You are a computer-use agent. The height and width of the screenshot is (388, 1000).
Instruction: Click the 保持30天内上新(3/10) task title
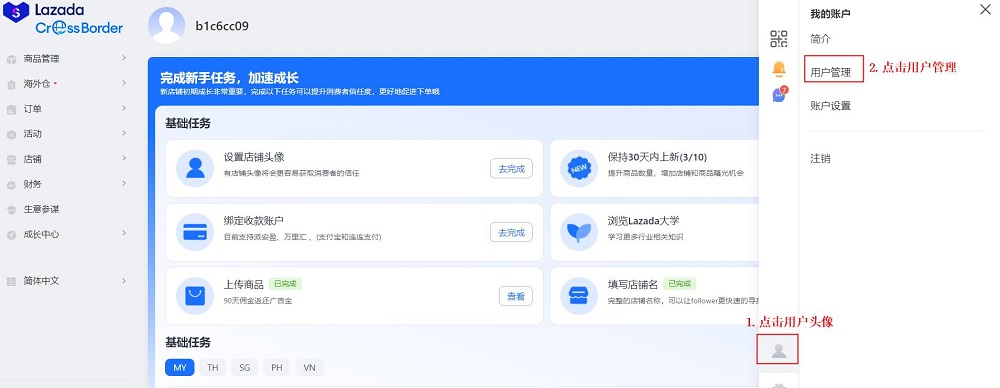click(x=658, y=157)
